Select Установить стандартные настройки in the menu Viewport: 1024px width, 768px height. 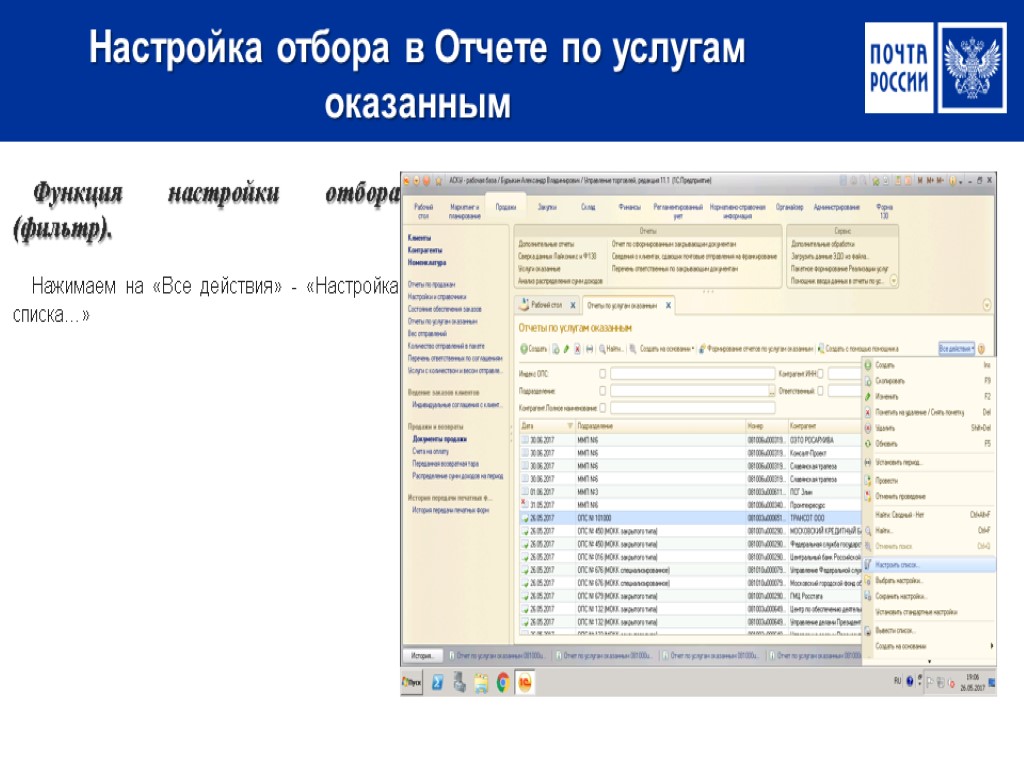(x=929, y=612)
